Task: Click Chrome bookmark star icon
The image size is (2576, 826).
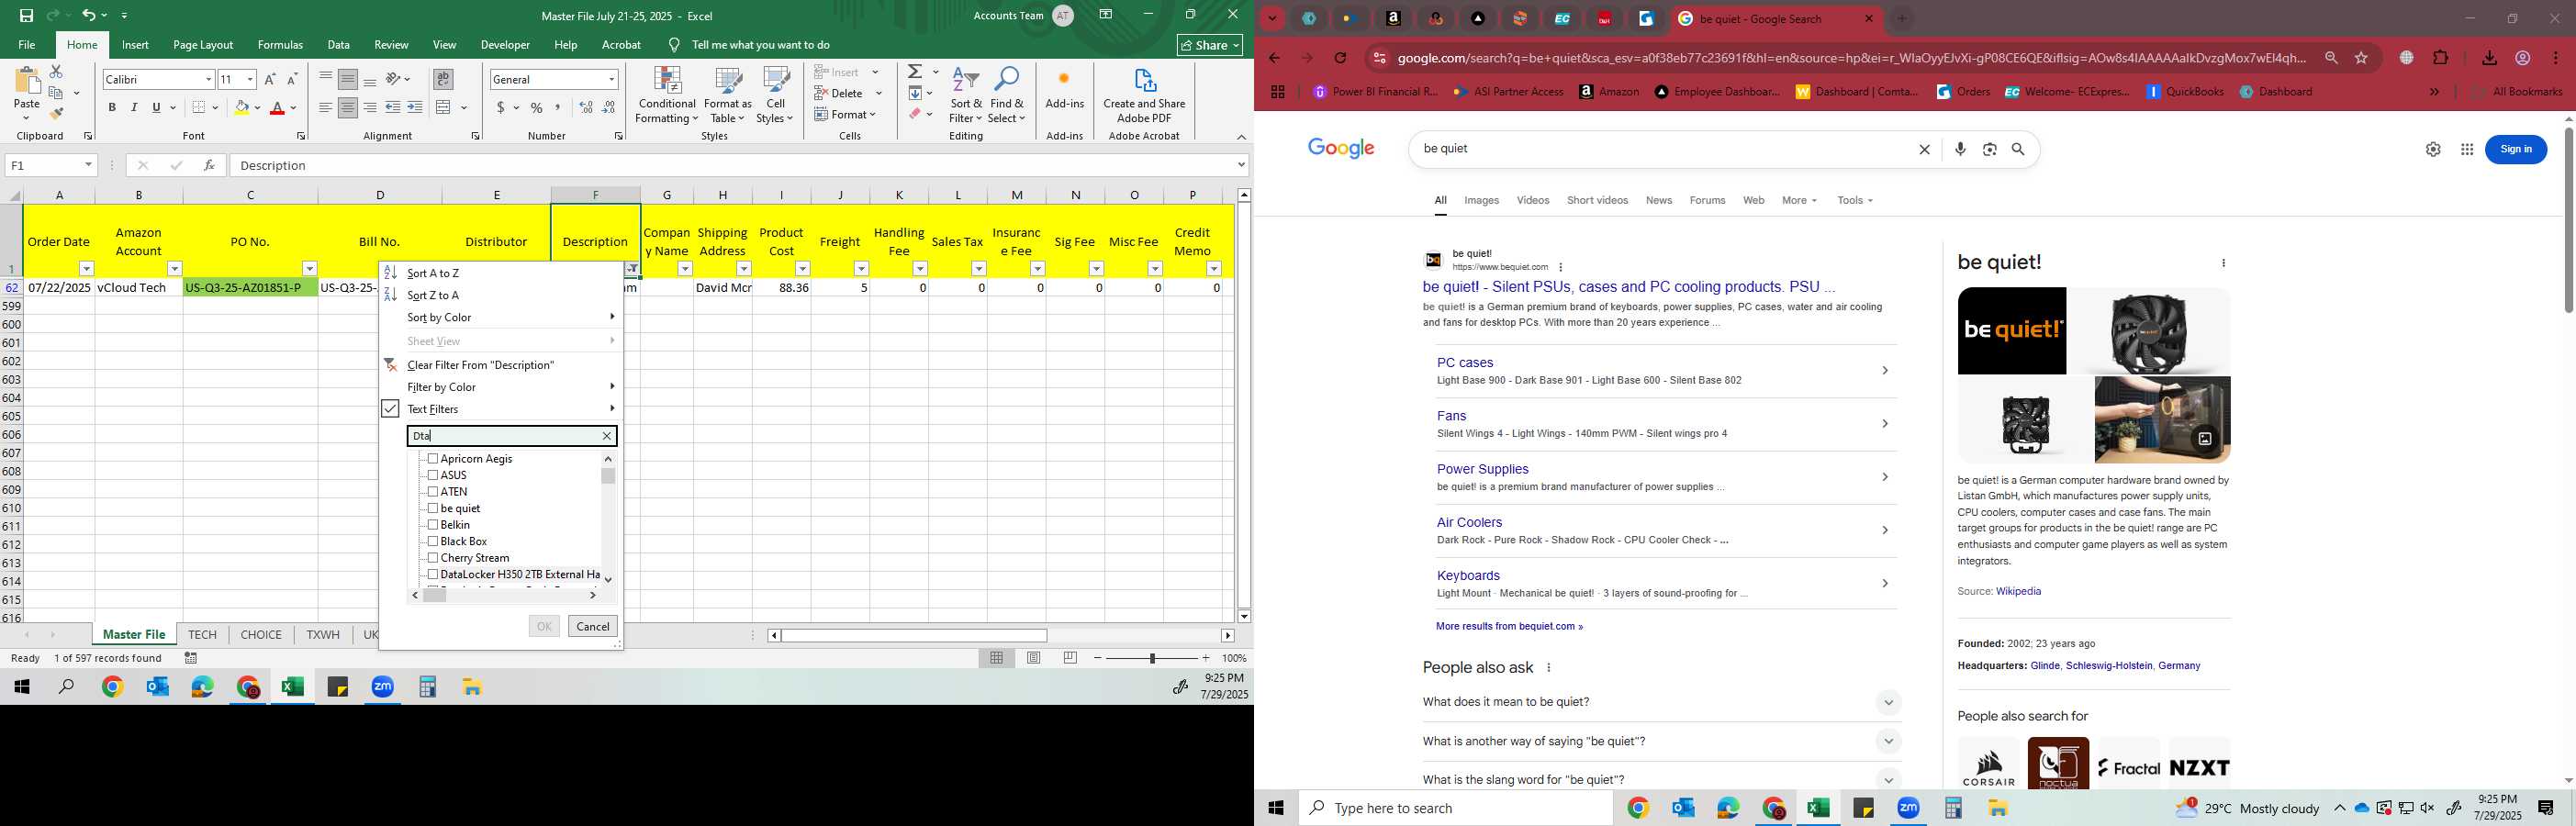Action: (2361, 58)
